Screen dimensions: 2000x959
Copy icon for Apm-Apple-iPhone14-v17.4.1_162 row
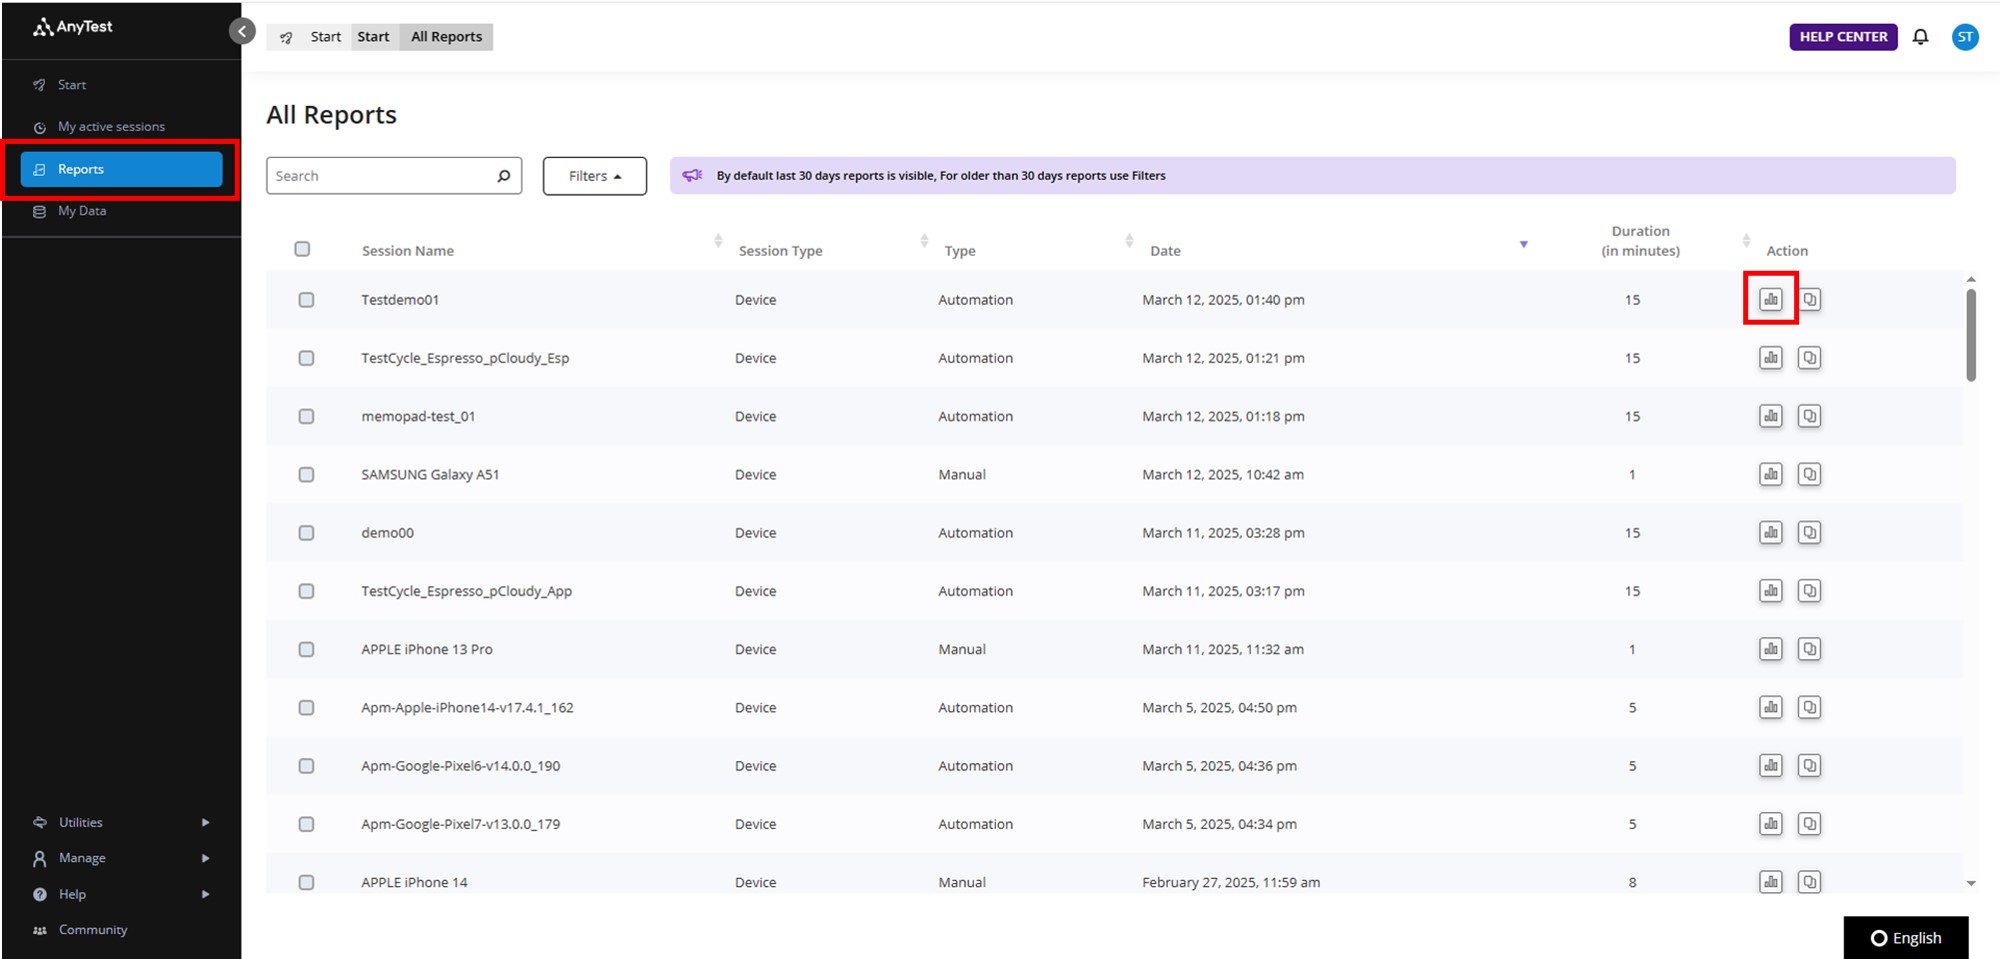click(x=1809, y=707)
